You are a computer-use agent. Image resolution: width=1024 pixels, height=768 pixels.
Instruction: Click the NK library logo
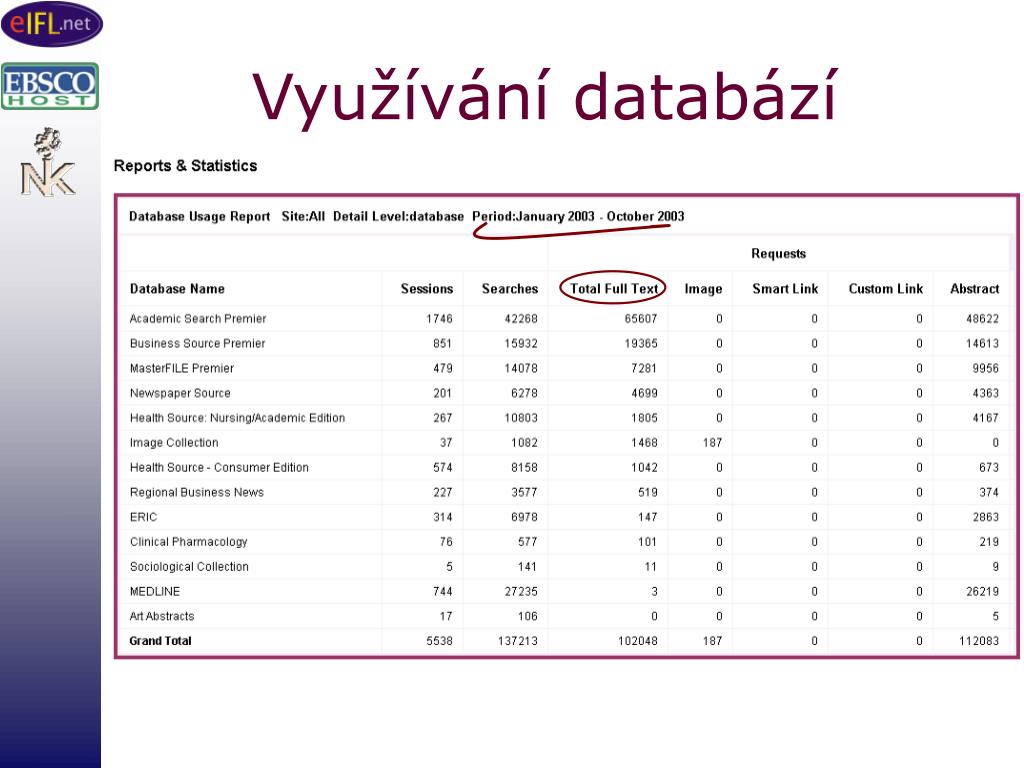click(48, 163)
